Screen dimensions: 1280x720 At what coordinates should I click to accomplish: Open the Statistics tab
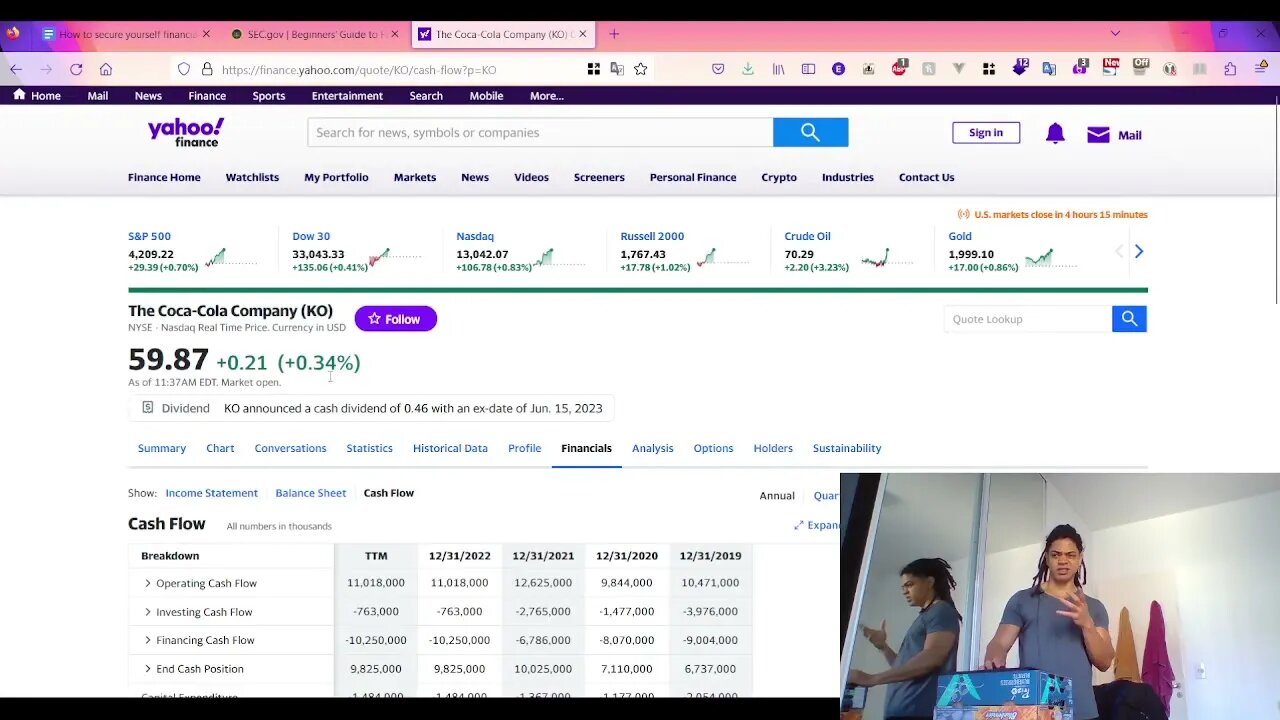[x=369, y=448]
